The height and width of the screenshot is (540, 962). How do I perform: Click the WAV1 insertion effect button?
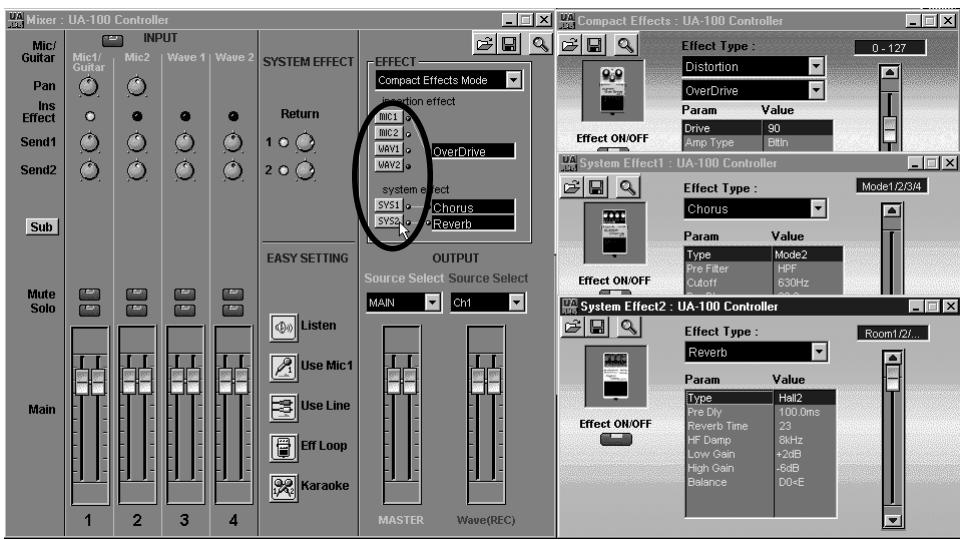[x=388, y=149]
